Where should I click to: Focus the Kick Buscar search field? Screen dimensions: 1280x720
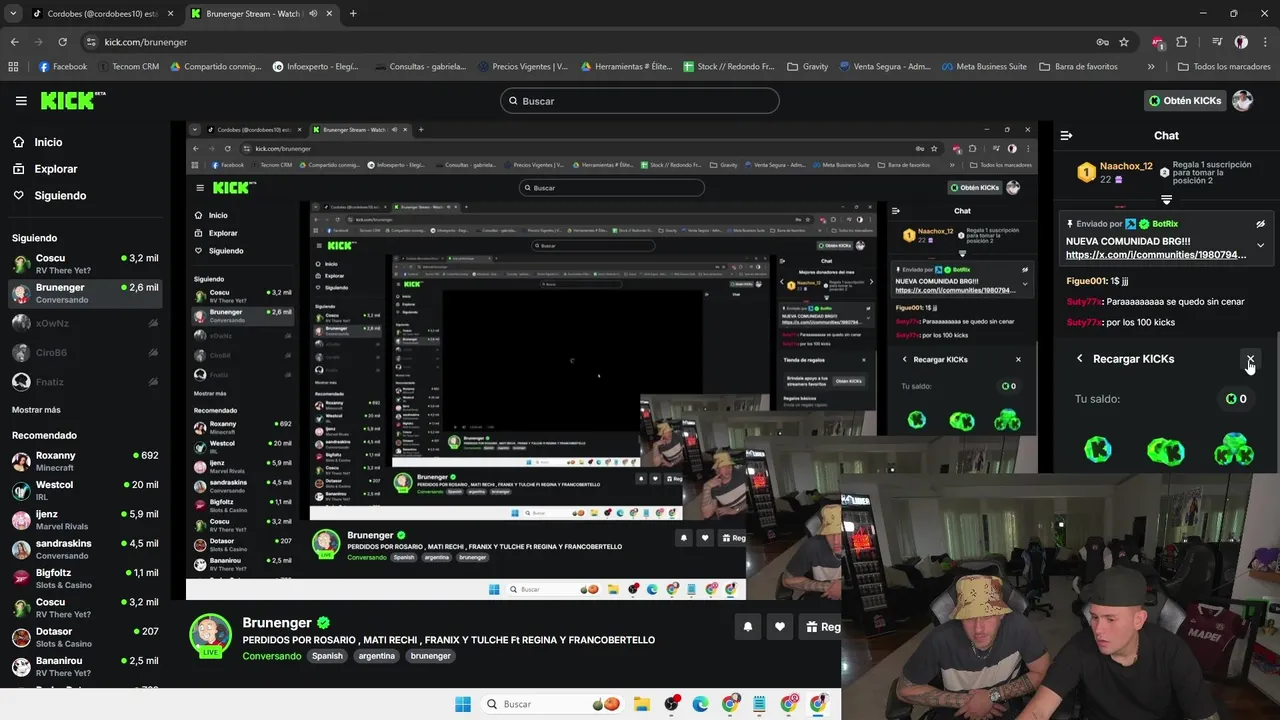coord(640,101)
